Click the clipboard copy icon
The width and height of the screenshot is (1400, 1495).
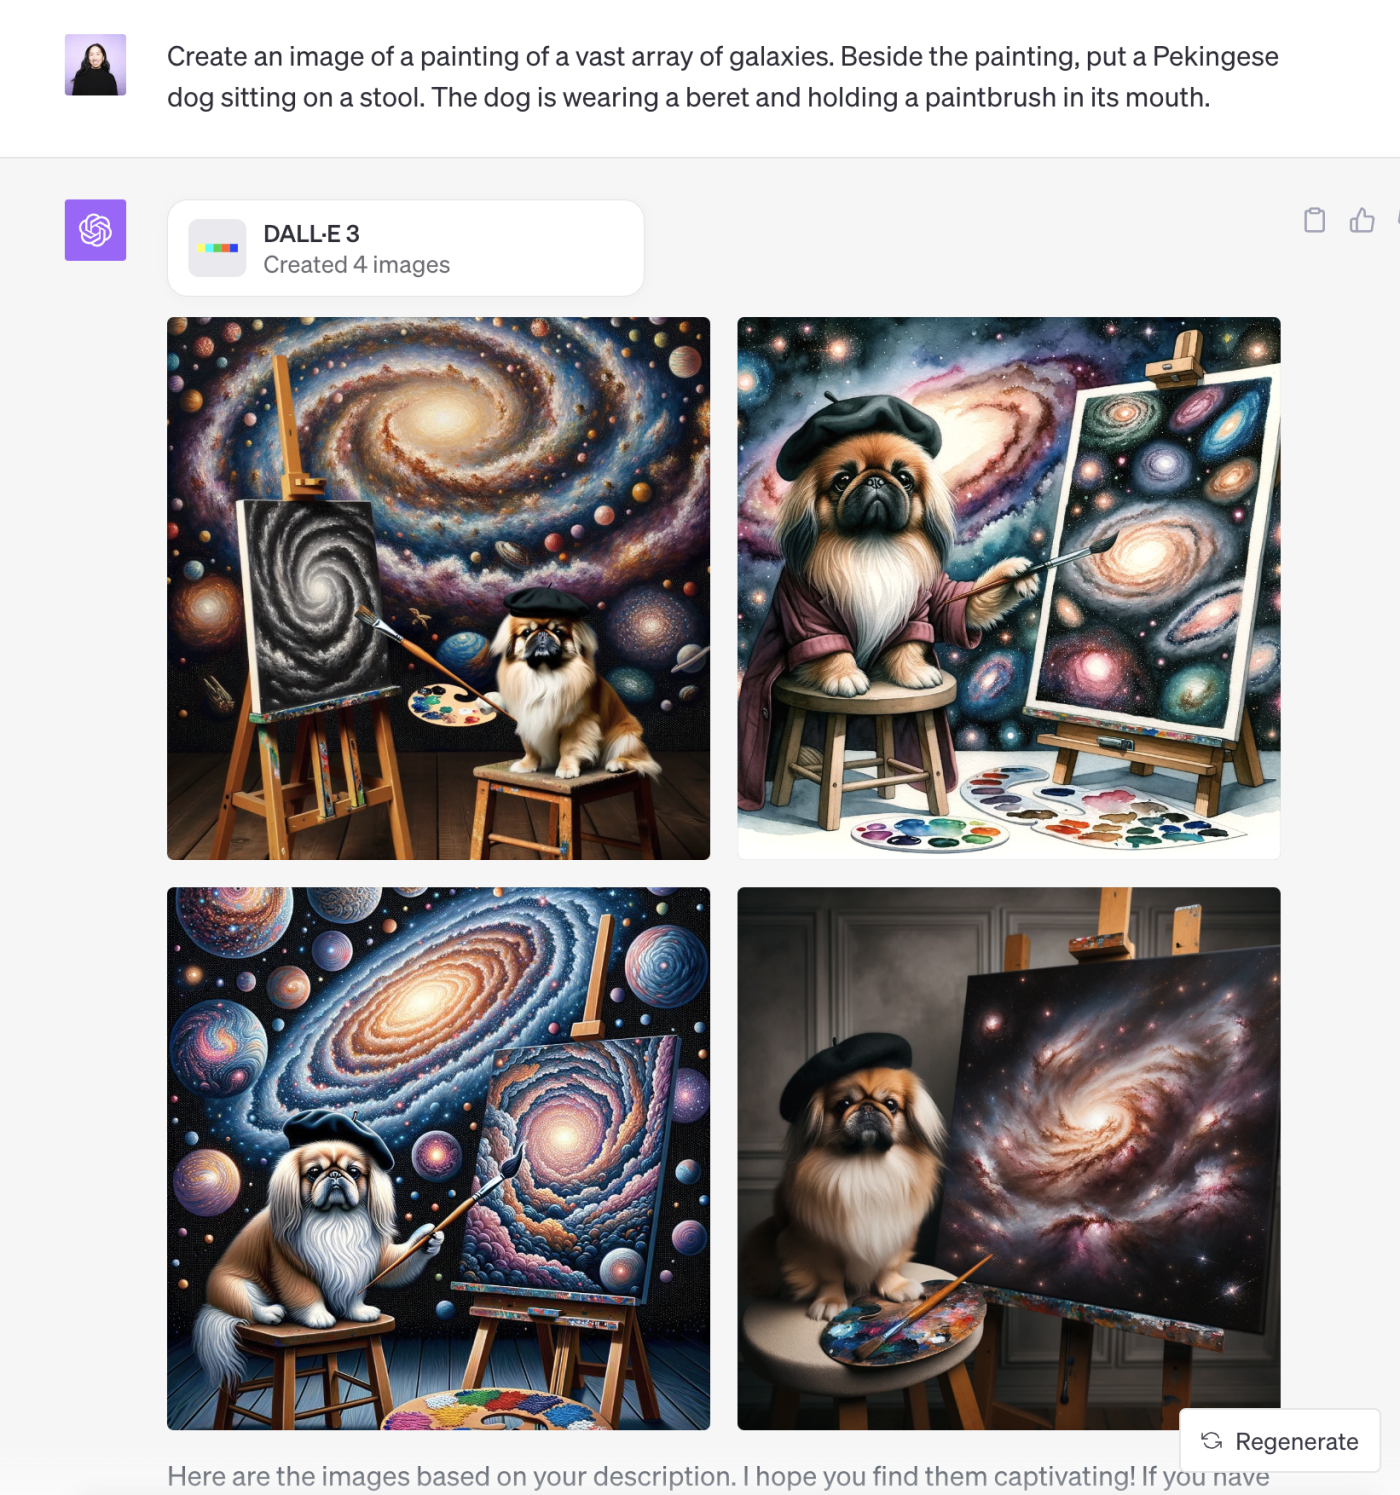tap(1314, 220)
